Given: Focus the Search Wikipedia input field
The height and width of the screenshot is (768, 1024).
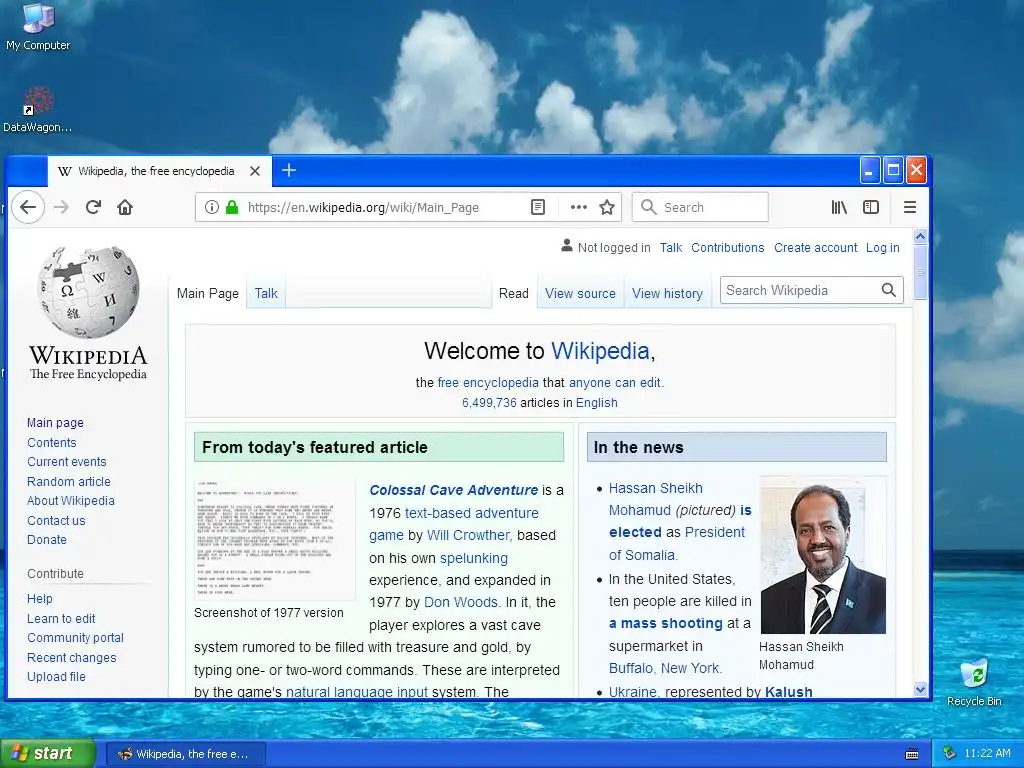Looking at the screenshot, I should click(801, 290).
